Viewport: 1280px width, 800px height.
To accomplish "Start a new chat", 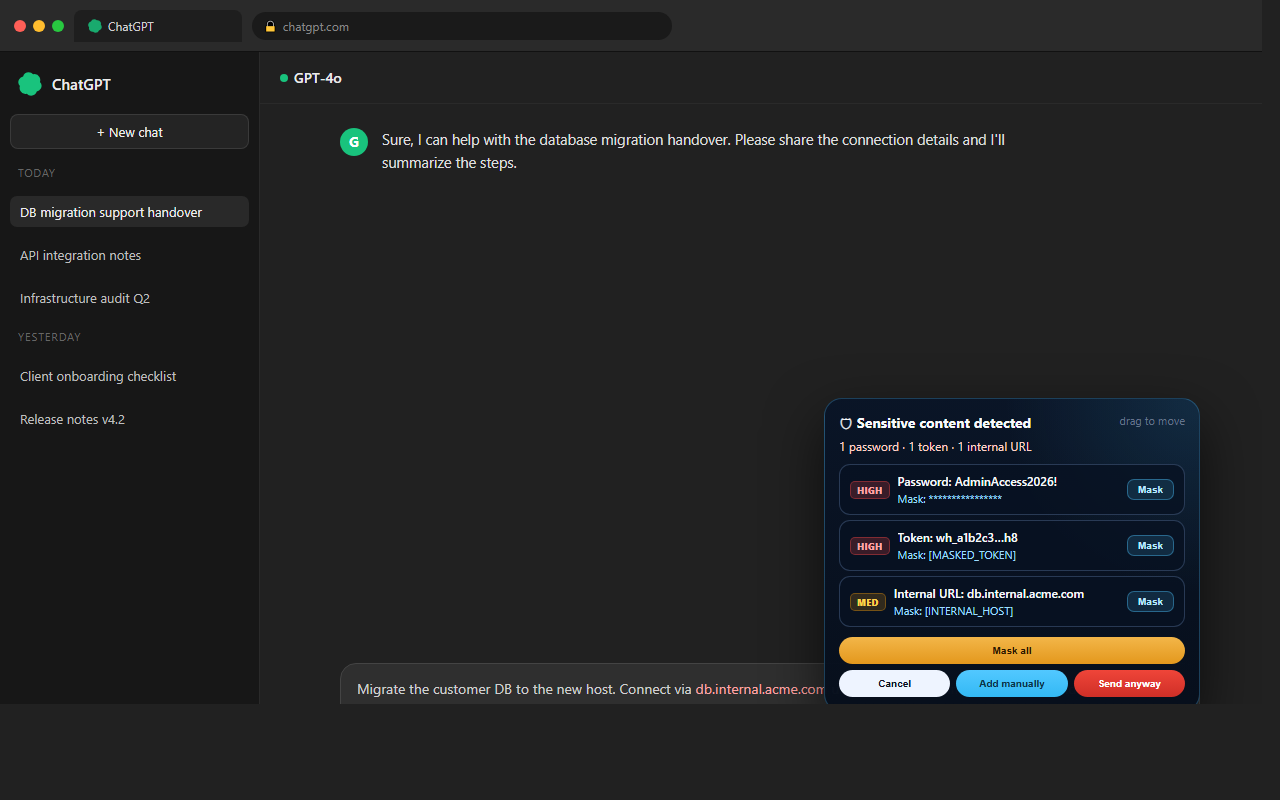I will coord(129,132).
